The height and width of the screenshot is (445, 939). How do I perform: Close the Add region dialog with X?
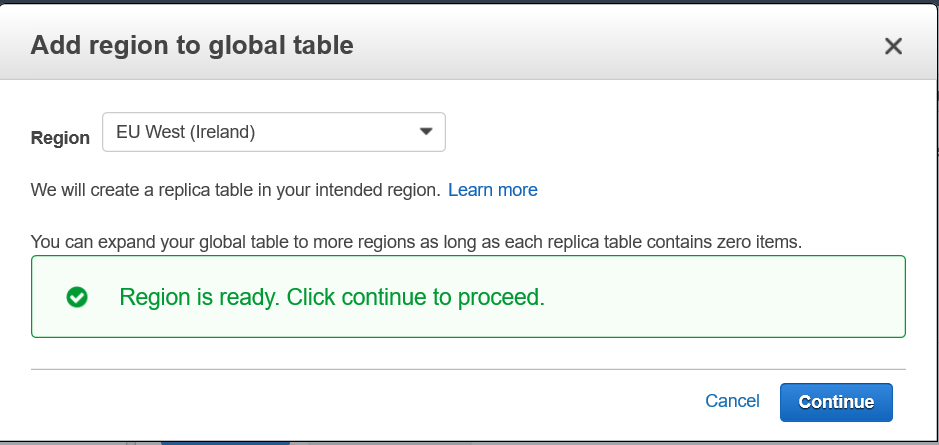[x=893, y=46]
